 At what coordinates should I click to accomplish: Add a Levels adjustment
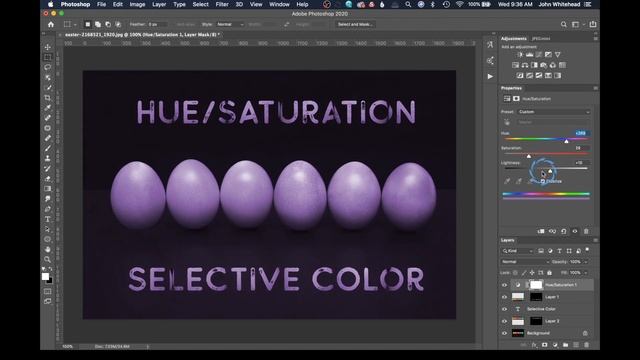(529, 55)
